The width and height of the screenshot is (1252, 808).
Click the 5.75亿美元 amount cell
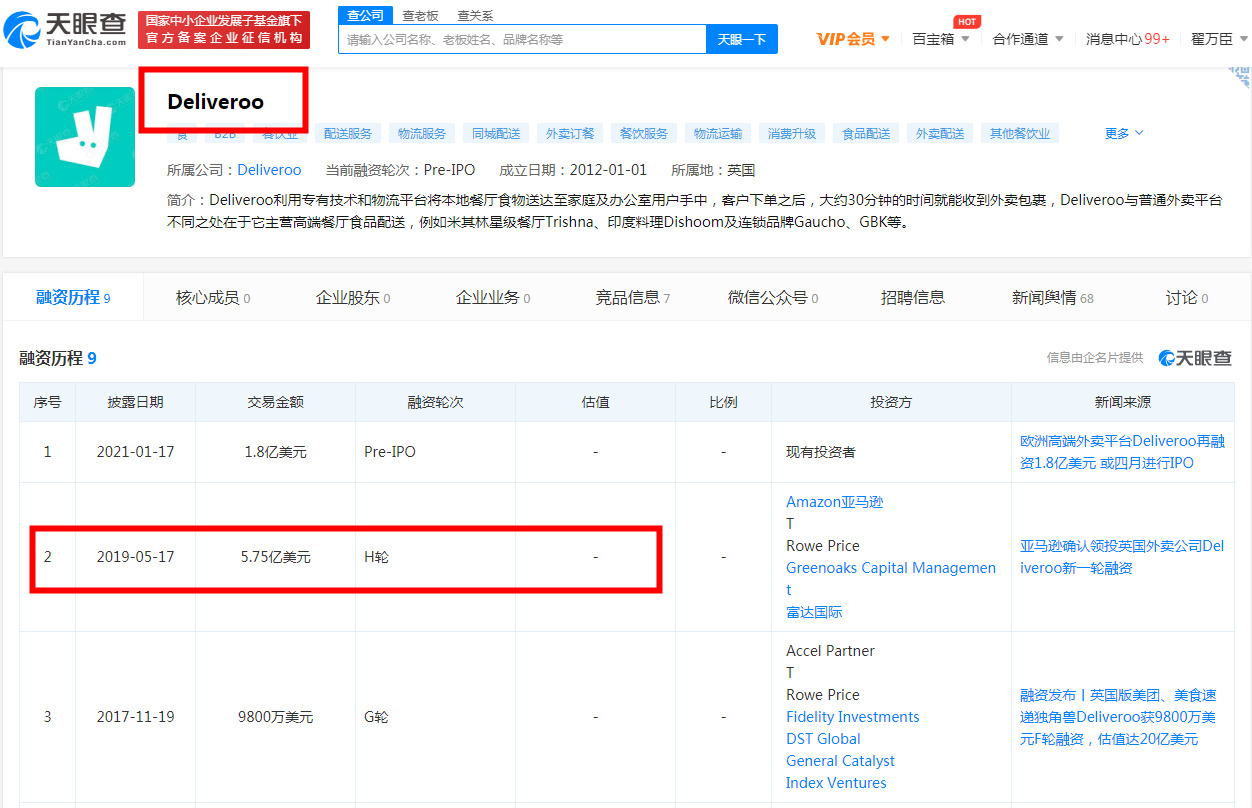pyautogui.click(x=276, y=557)
